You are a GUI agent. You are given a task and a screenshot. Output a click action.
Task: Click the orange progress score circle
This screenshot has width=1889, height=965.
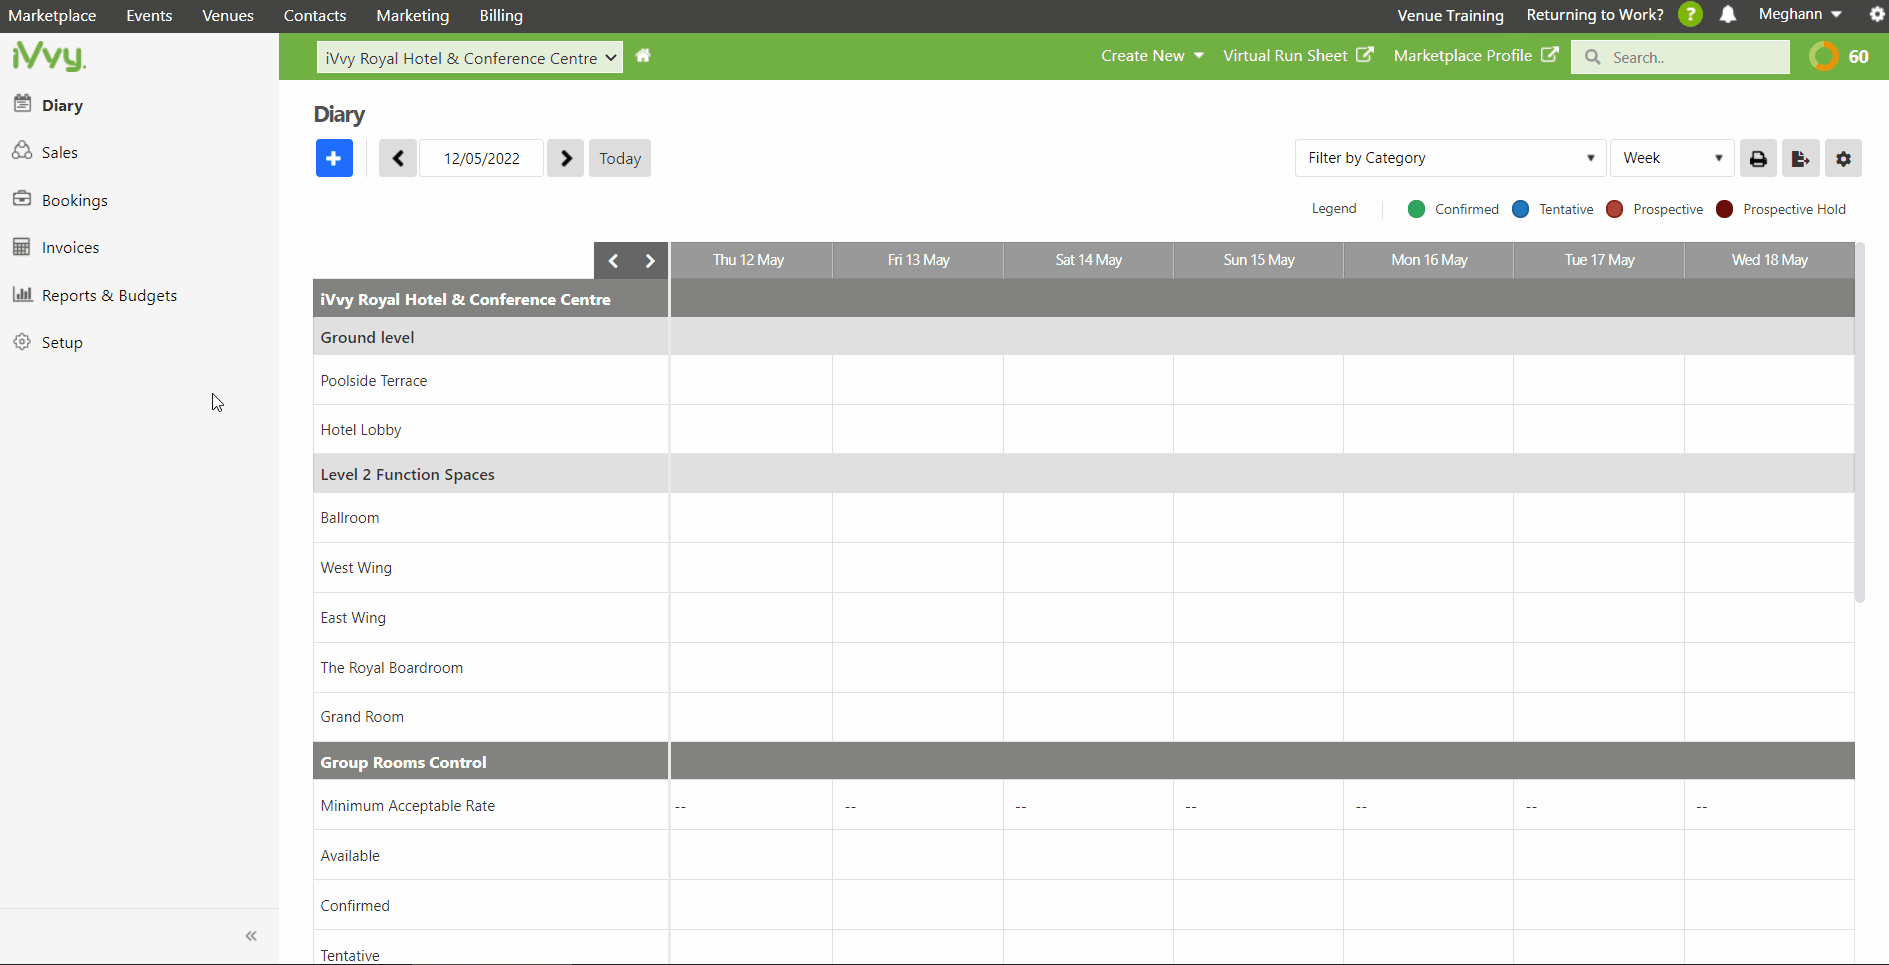[x=1824, y=56]
